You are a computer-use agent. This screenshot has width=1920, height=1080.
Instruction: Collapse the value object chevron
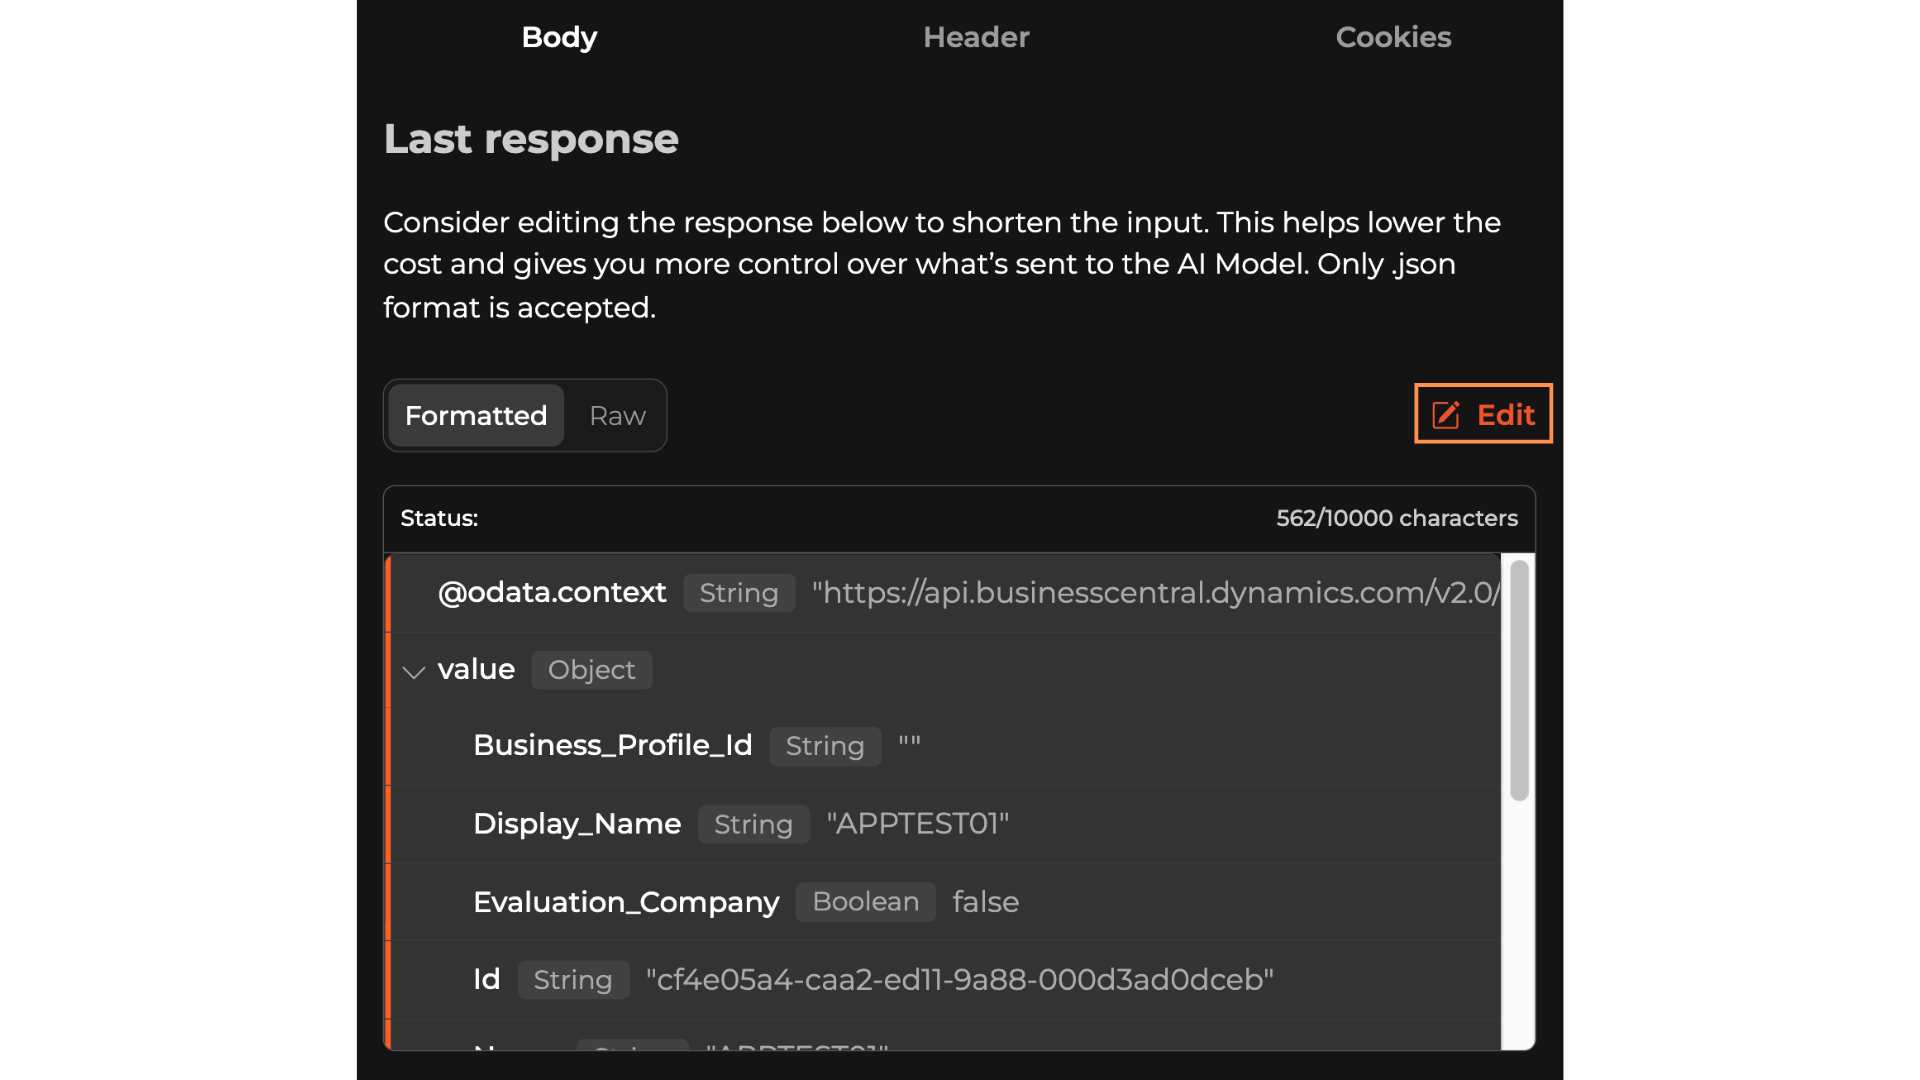pyautogui.click(x=414, y=671)
